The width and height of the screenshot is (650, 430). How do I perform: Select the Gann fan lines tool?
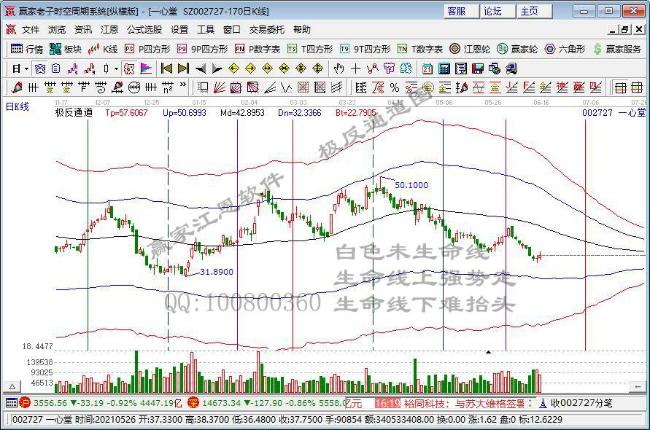click(219, 87)
